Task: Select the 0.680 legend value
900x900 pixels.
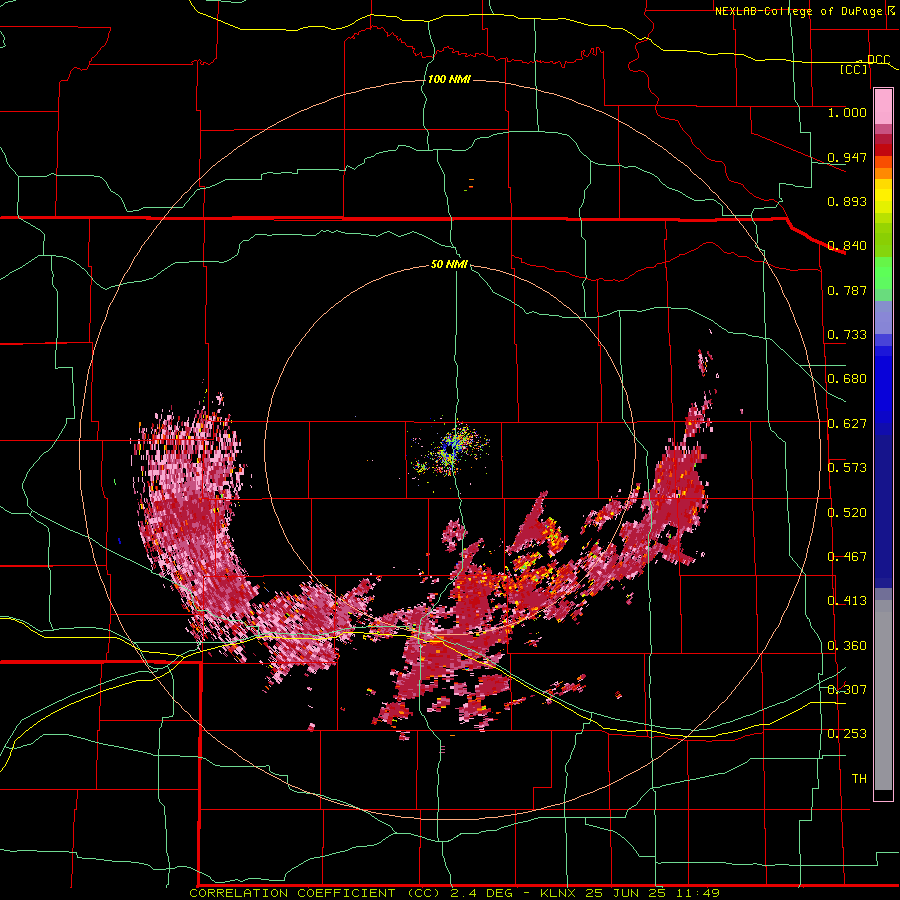Action: 847,379
